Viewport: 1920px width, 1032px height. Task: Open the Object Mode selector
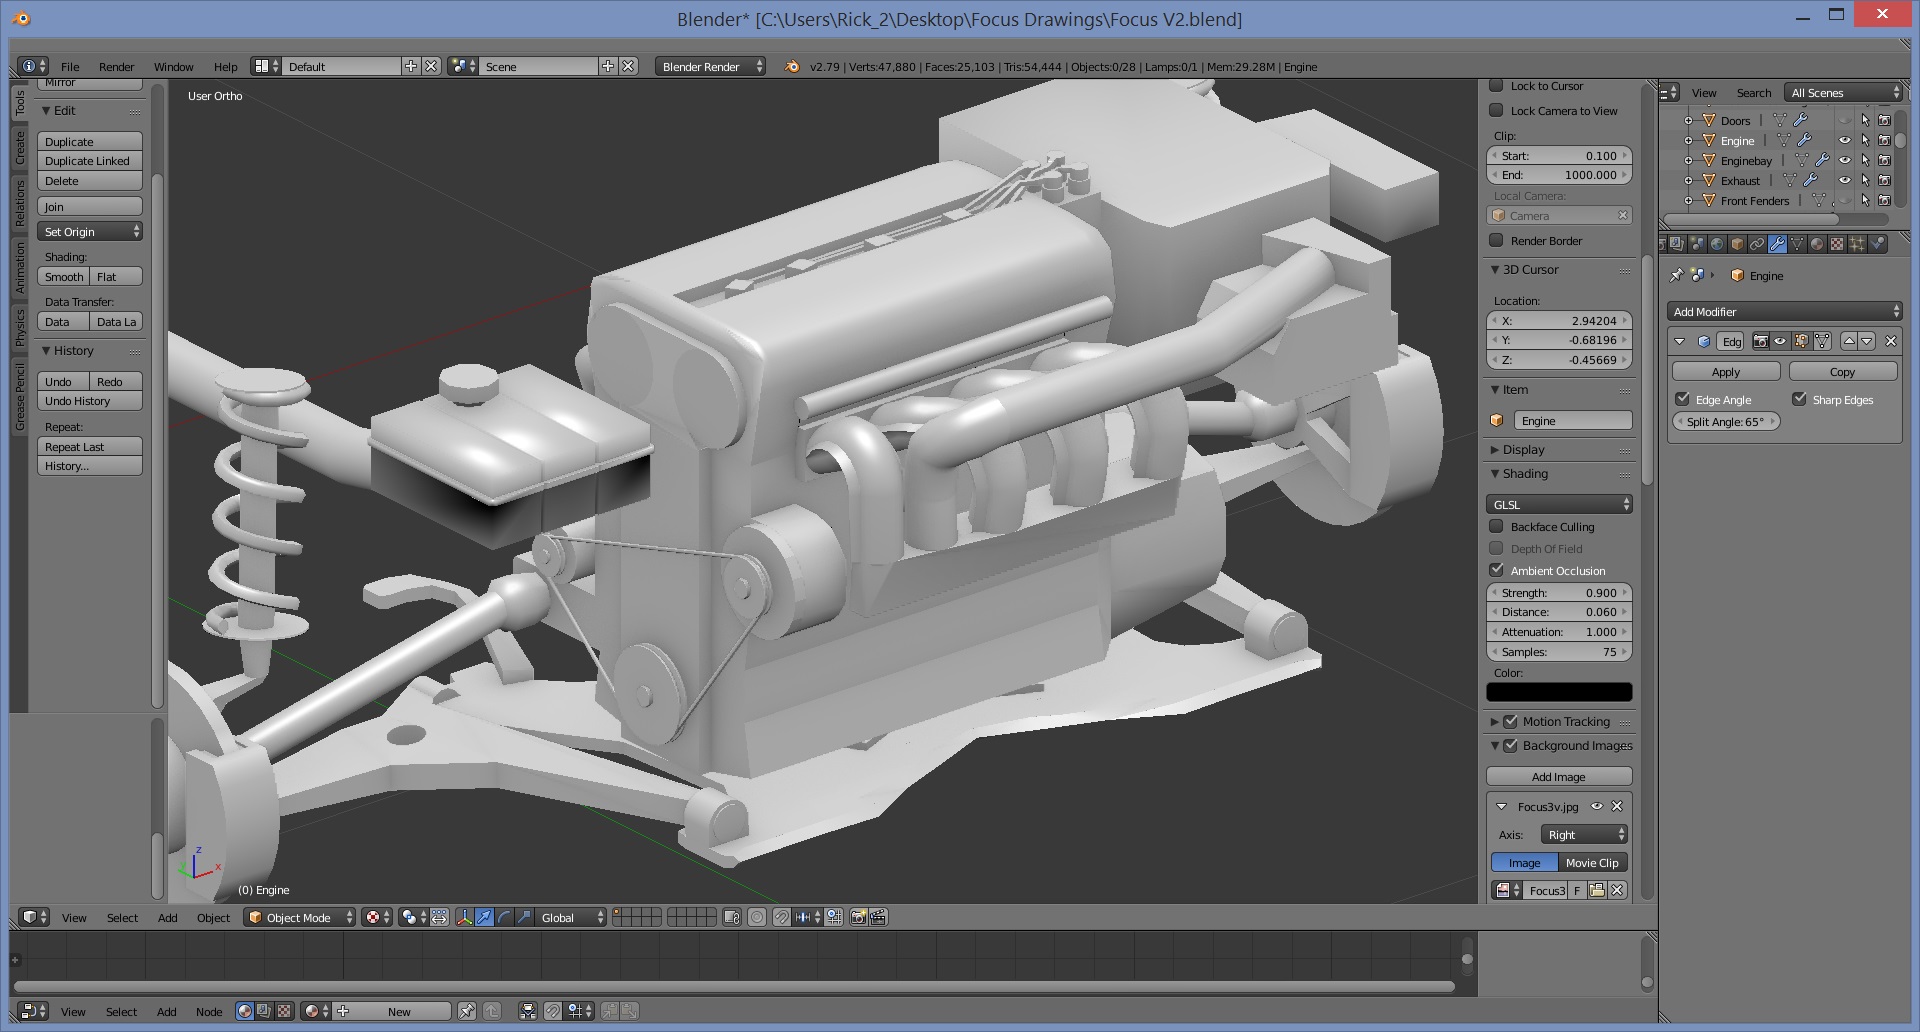click(300, 917)
